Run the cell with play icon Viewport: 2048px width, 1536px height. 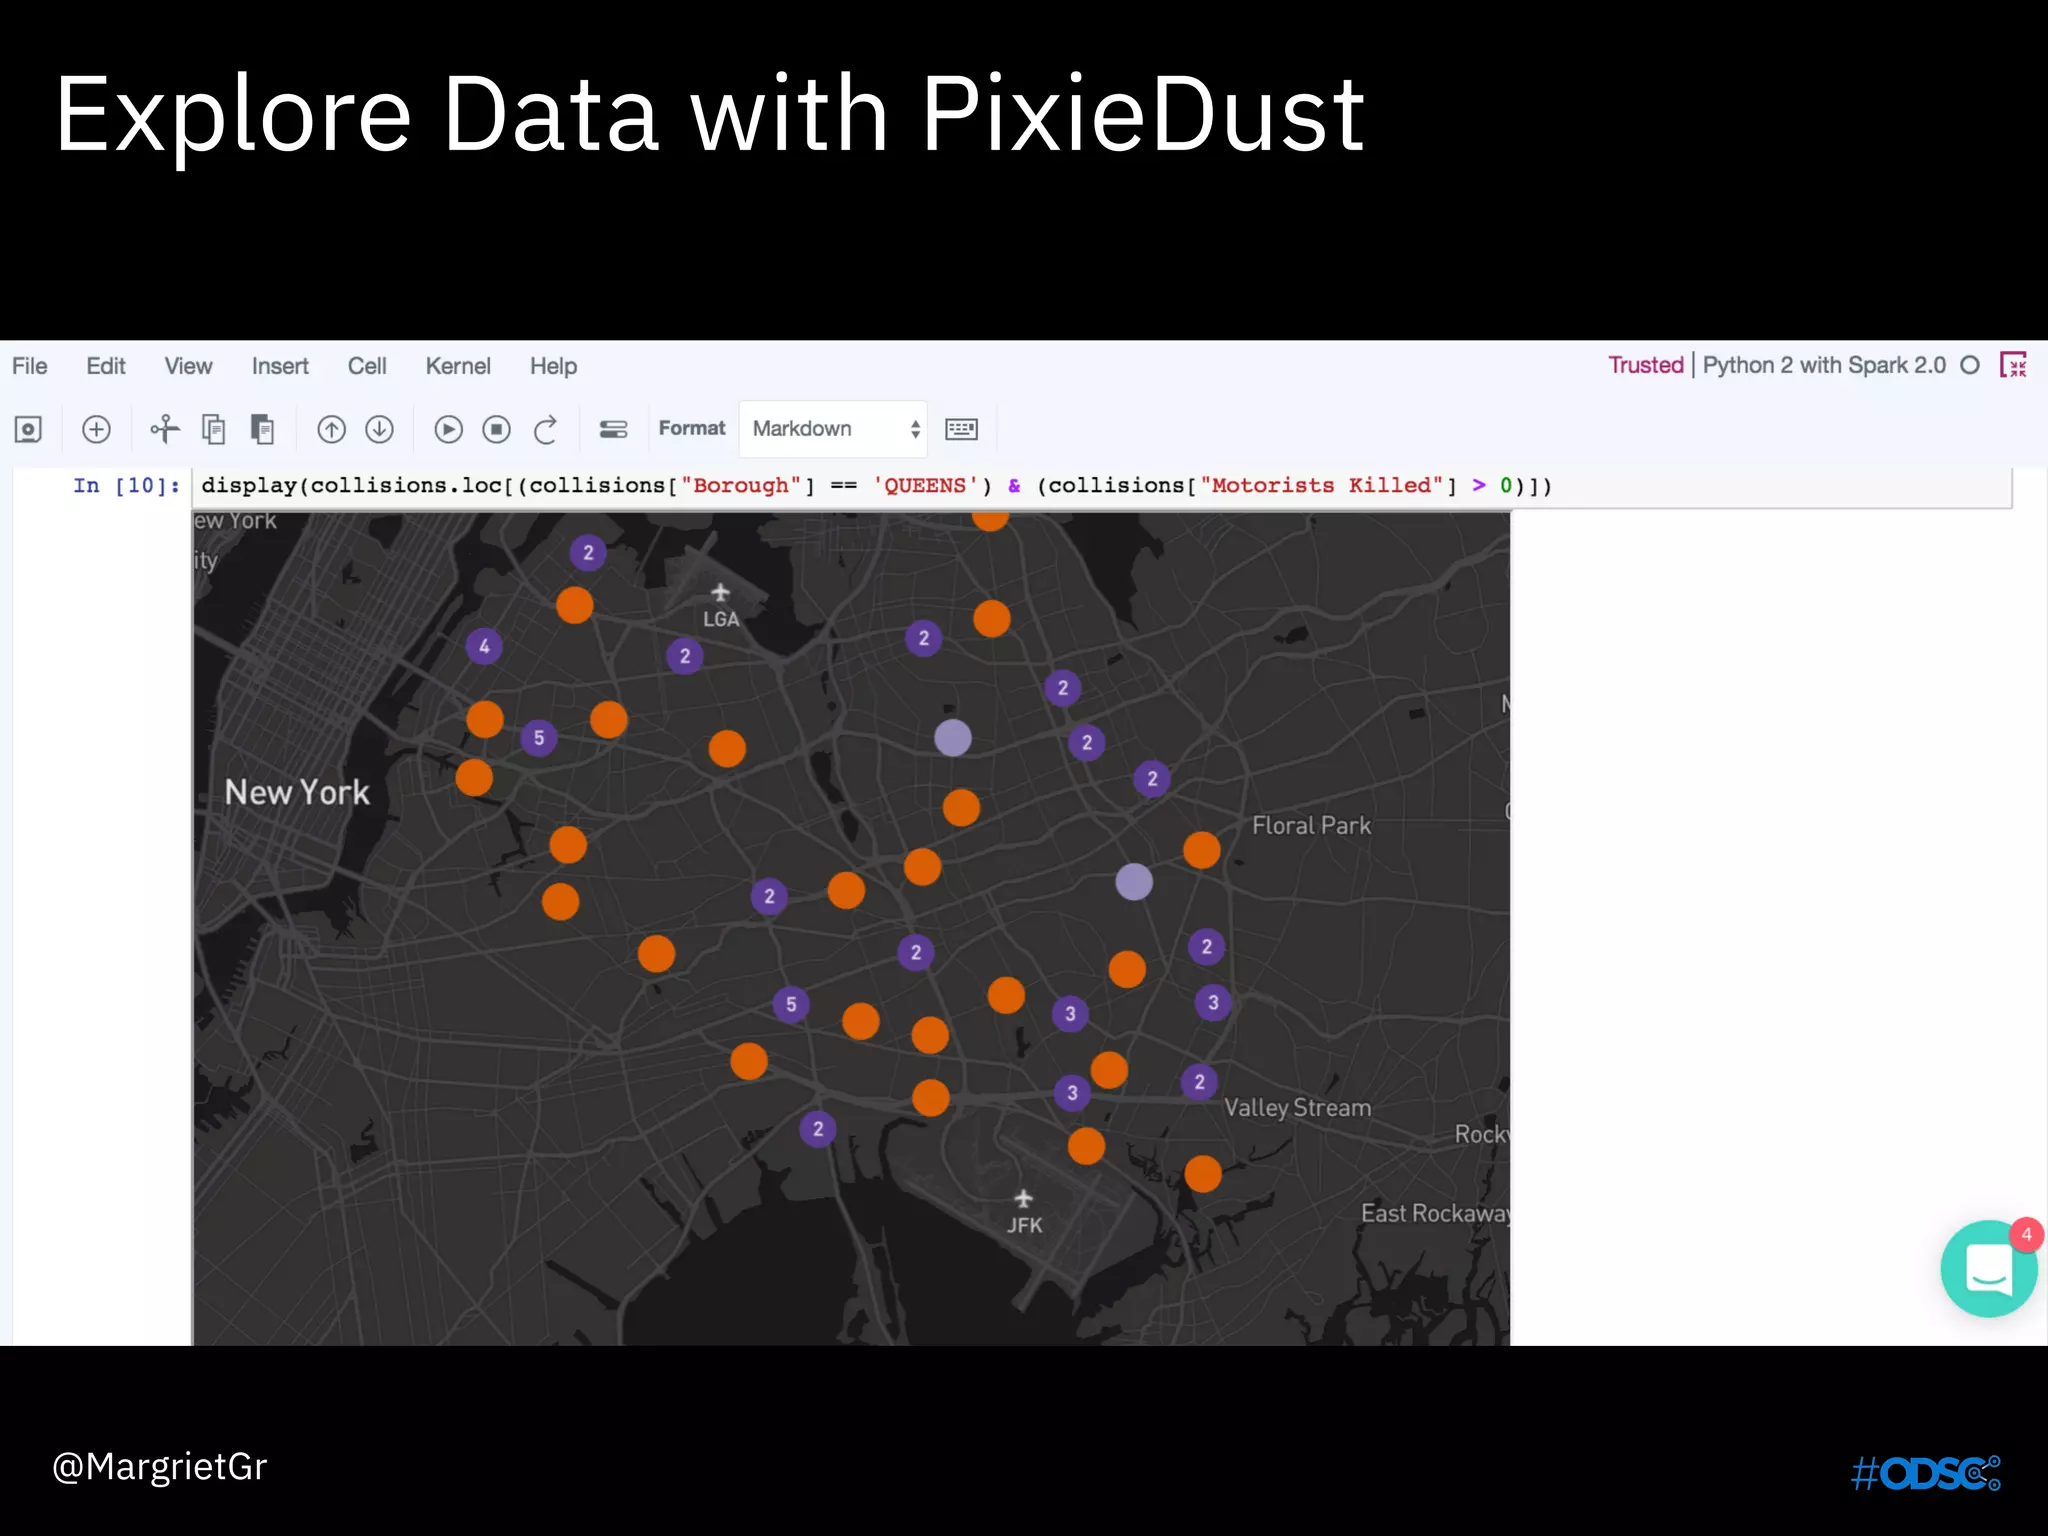(448, 430)
